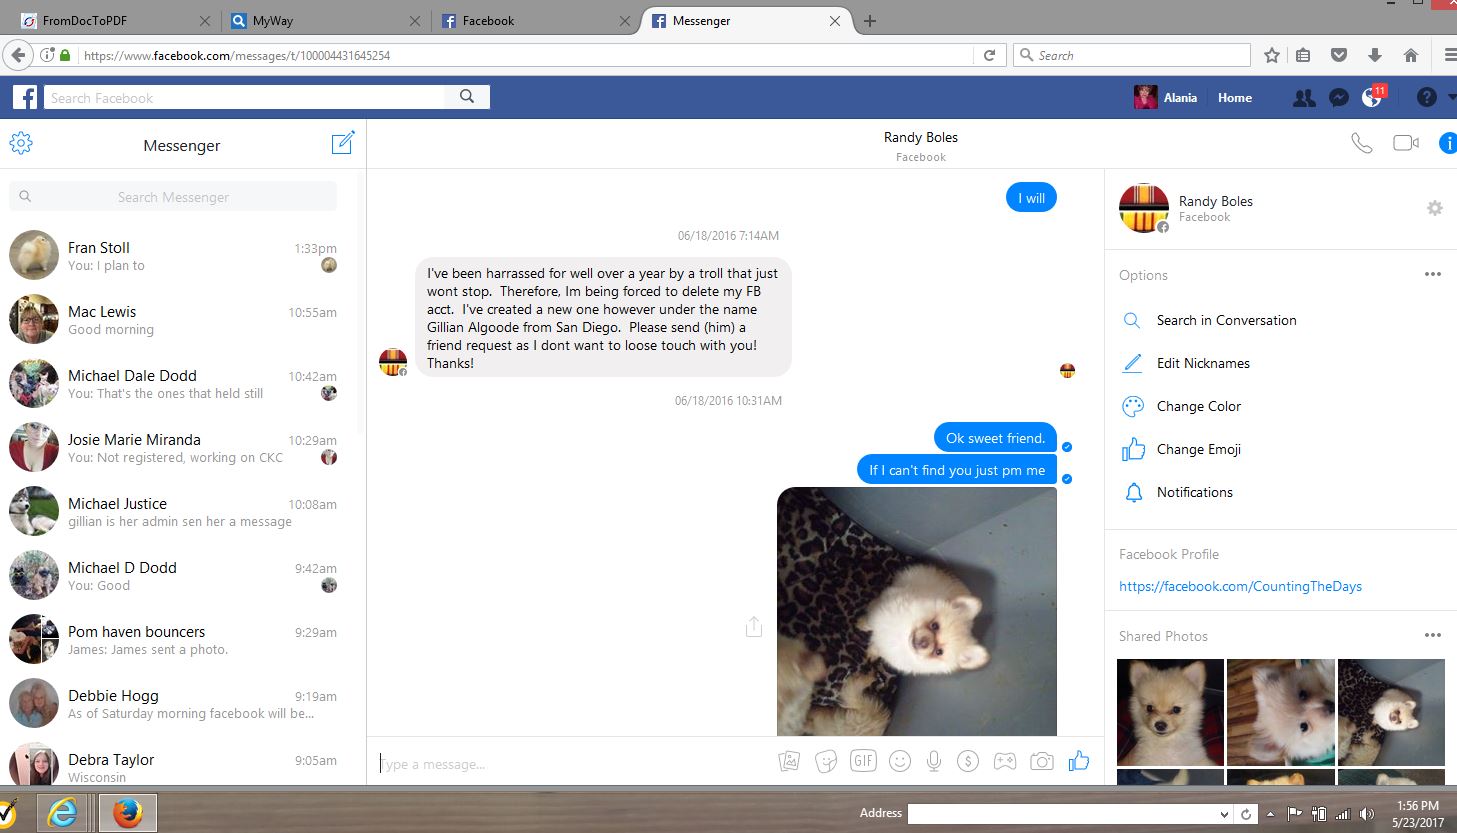Screen dimensions: 1457x833
Task: Click Firefox icon in Windows taskbar
Action: click(127, 812)
